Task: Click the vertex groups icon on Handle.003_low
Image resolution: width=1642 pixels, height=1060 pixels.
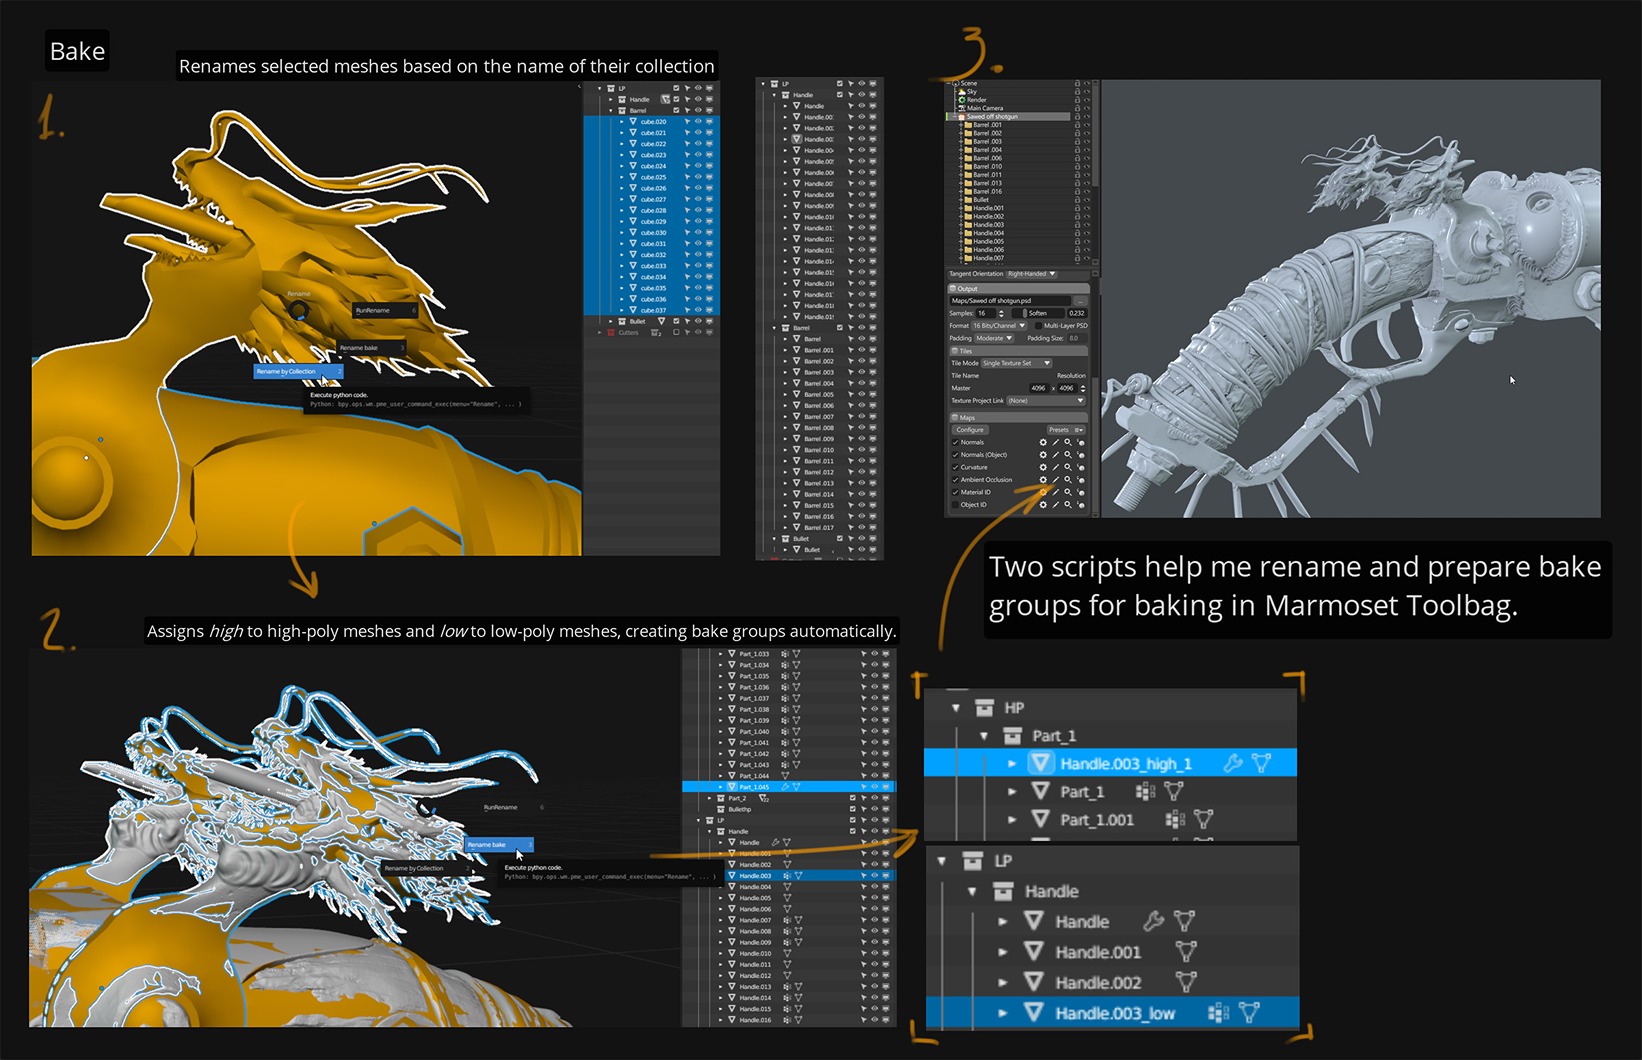Action: (1217, 1013)
